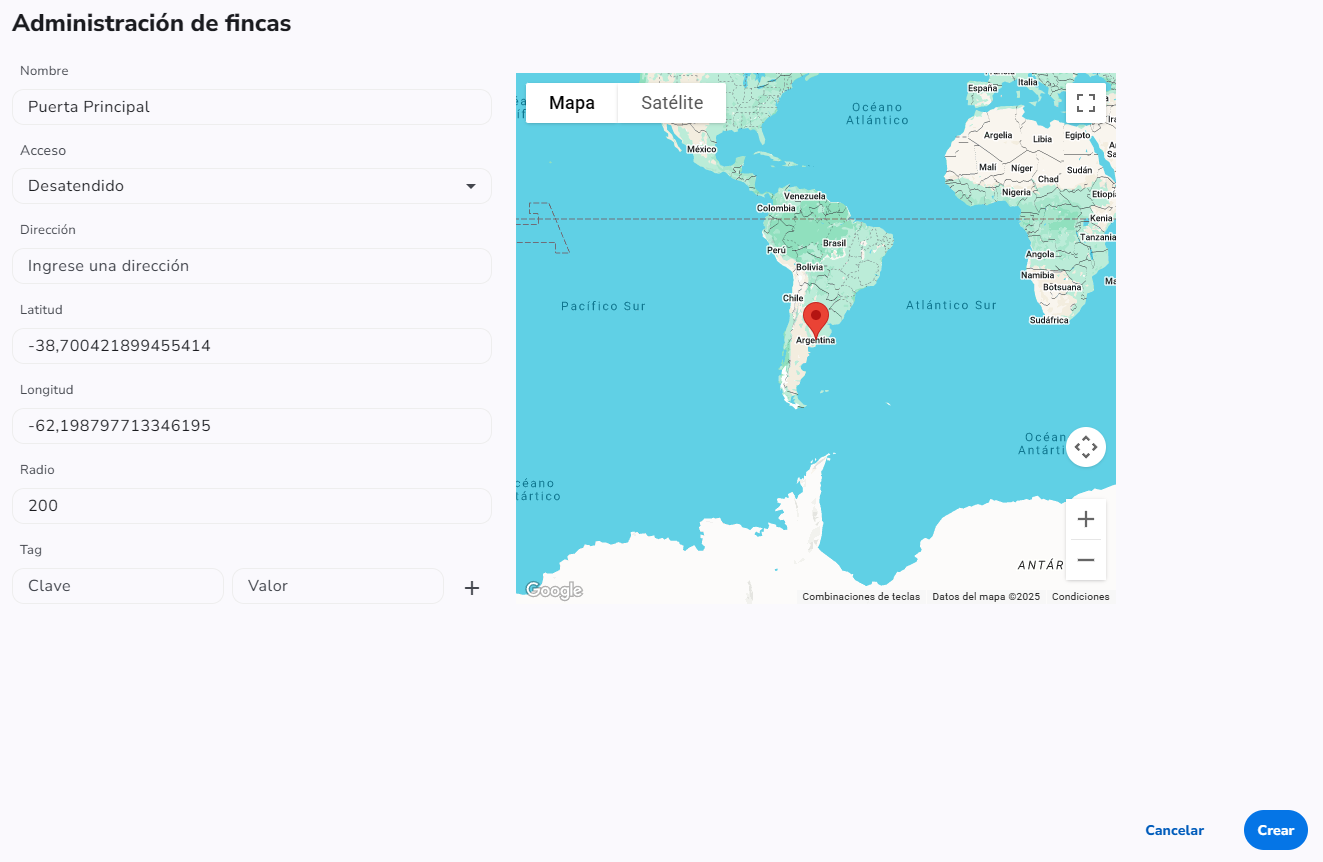Focus the Dirección input field
Viewport: 1323px width, 862px height.
(x=252, y=266)
